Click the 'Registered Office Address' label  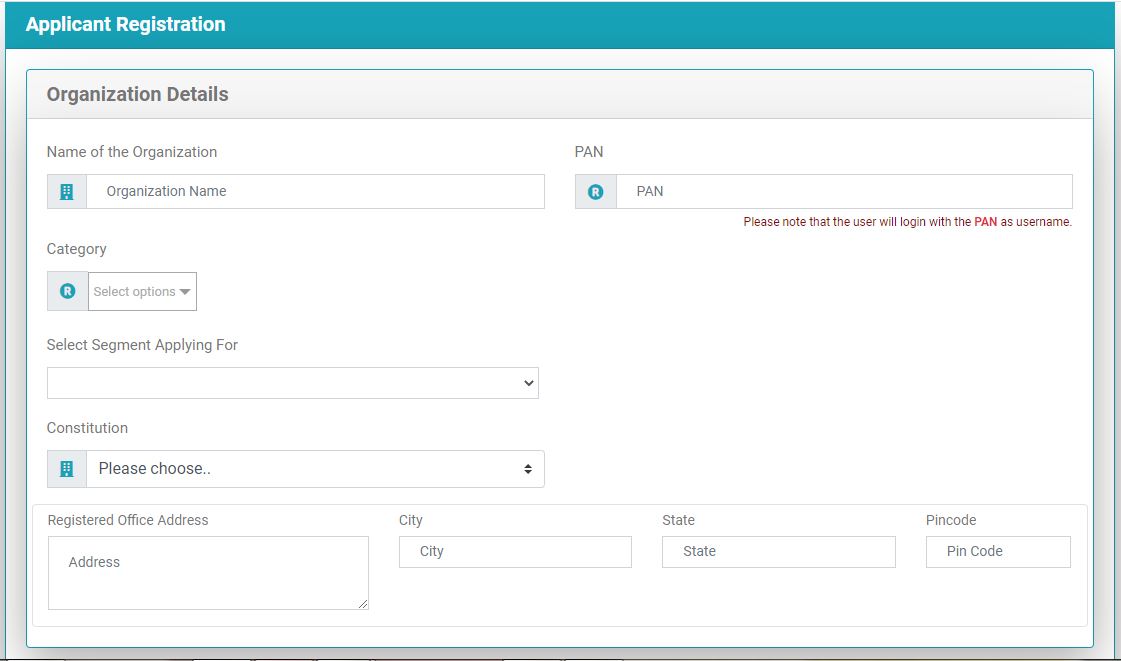(x=128, y=520)
